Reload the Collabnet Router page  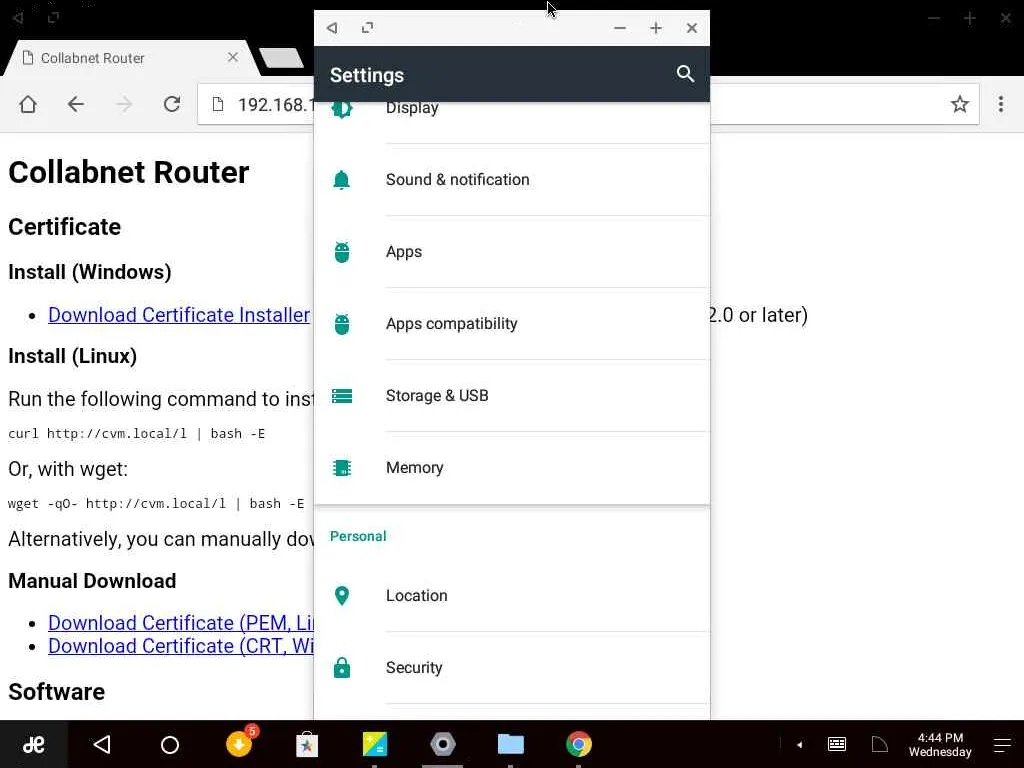pos(172,104)
